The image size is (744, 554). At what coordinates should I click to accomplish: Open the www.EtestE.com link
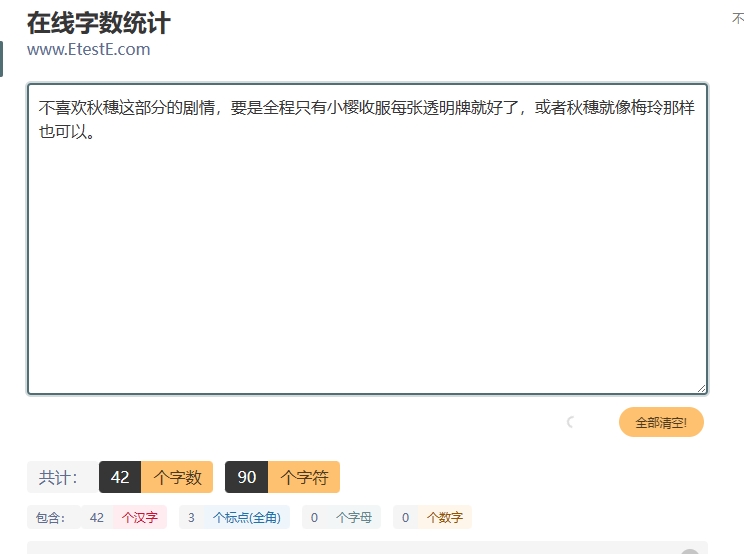[x=88, y=49]
